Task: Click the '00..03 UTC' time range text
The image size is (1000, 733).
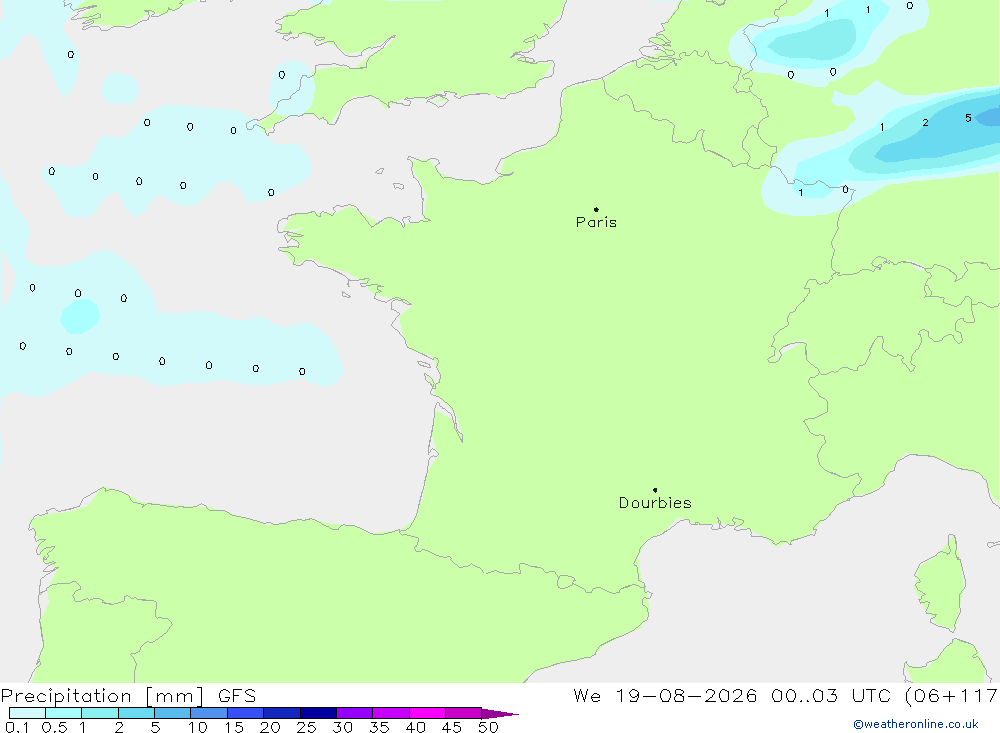Action: (x=831, y=696)
